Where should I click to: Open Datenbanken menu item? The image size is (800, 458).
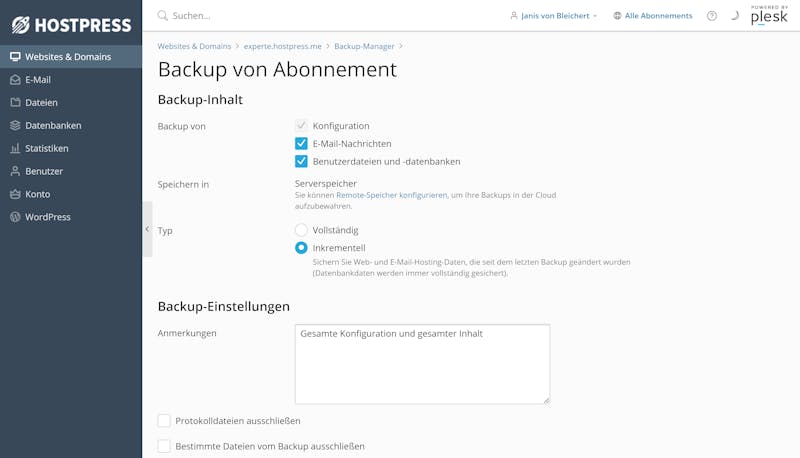(71, 125)
